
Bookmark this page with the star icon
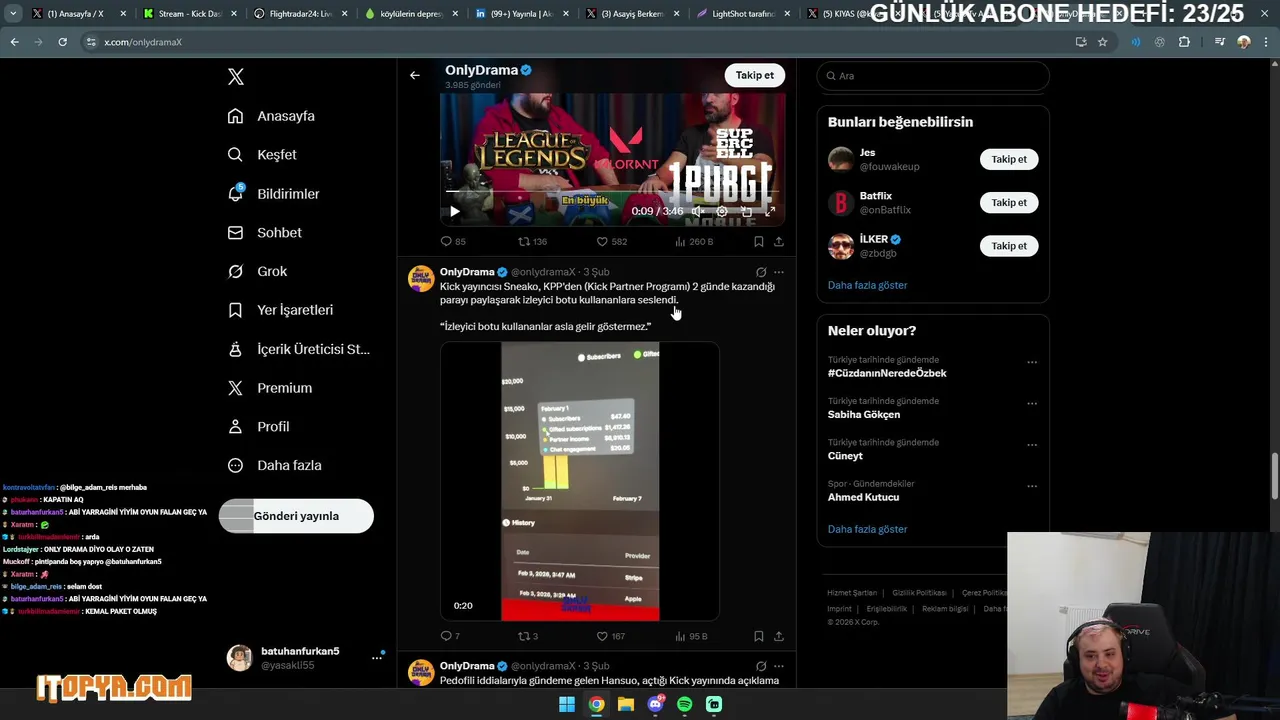coord(1102,42)
